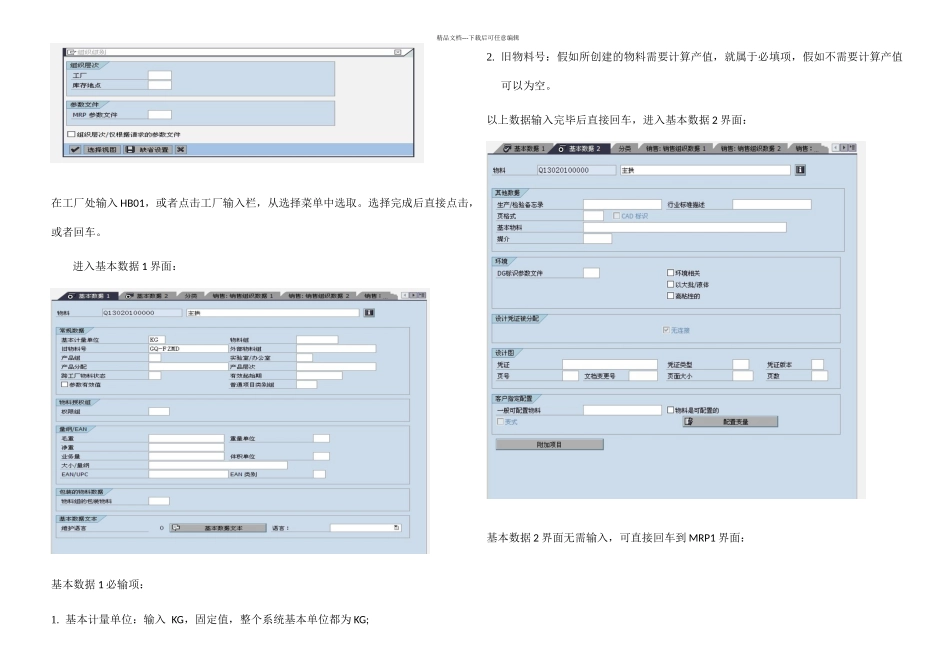Click the 旧物料号 input field

pyautogui.click(x=188, y=349)
